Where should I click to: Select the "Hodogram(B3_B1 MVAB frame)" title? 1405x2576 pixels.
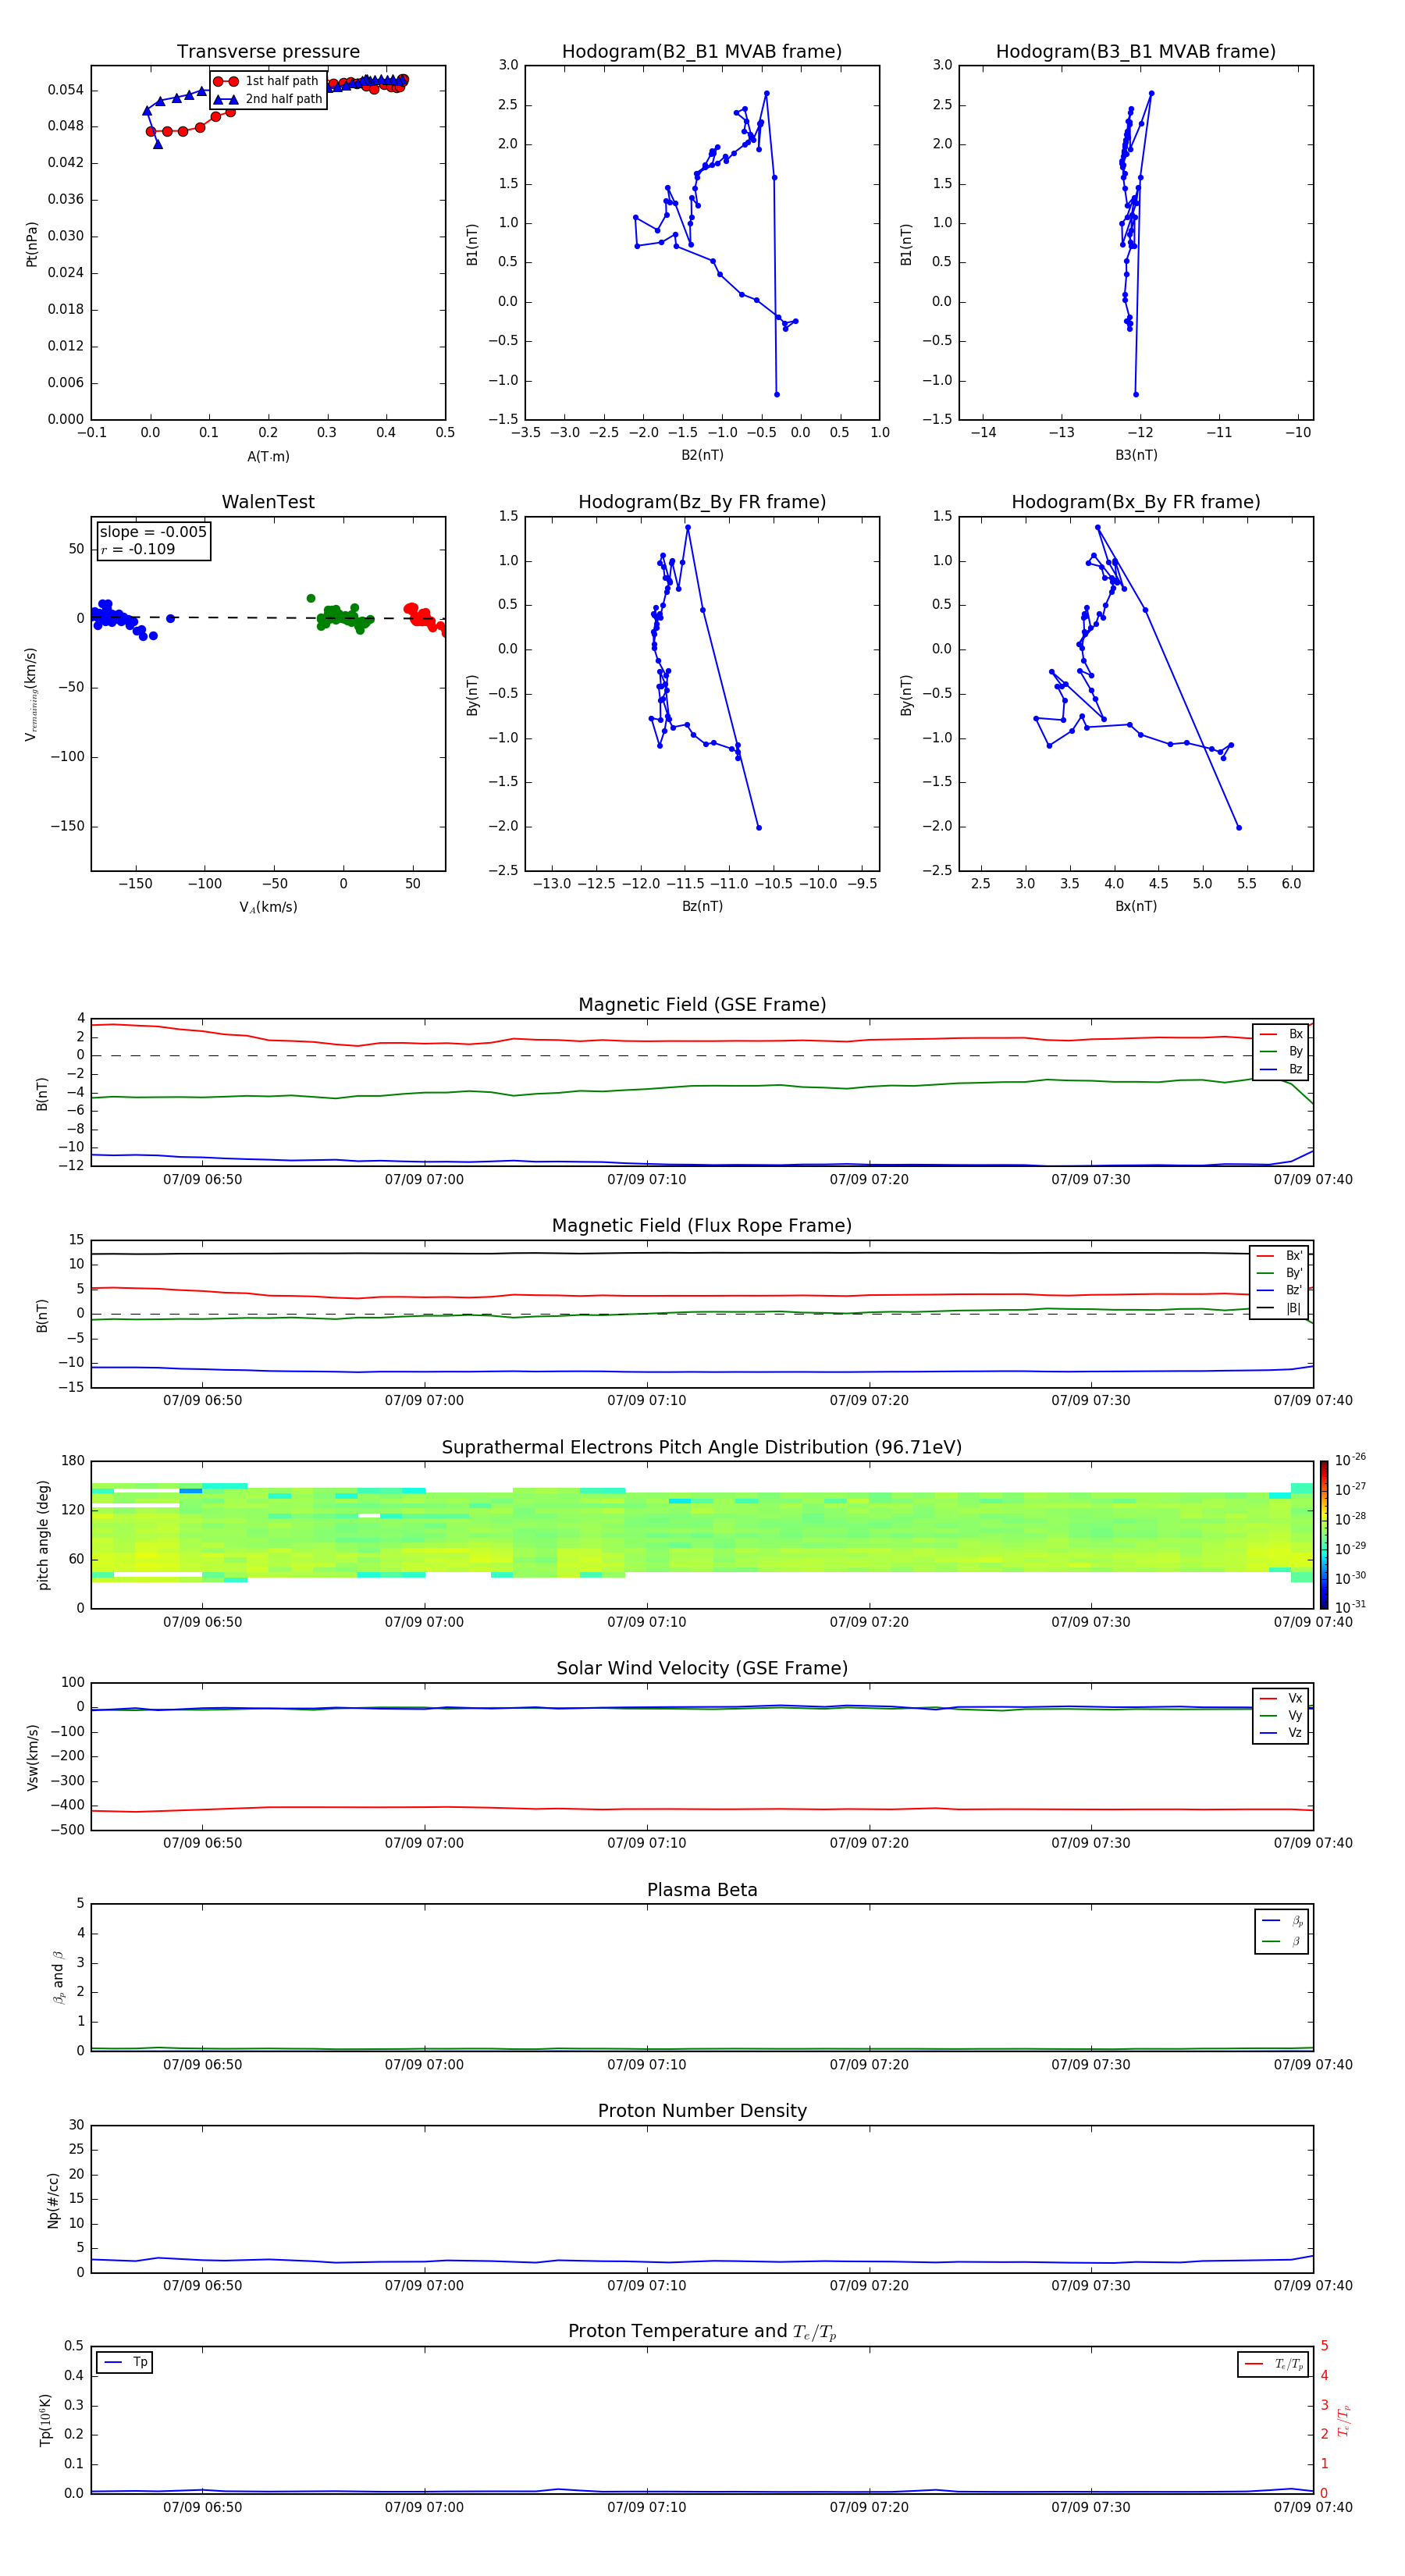click(1136, 52)
